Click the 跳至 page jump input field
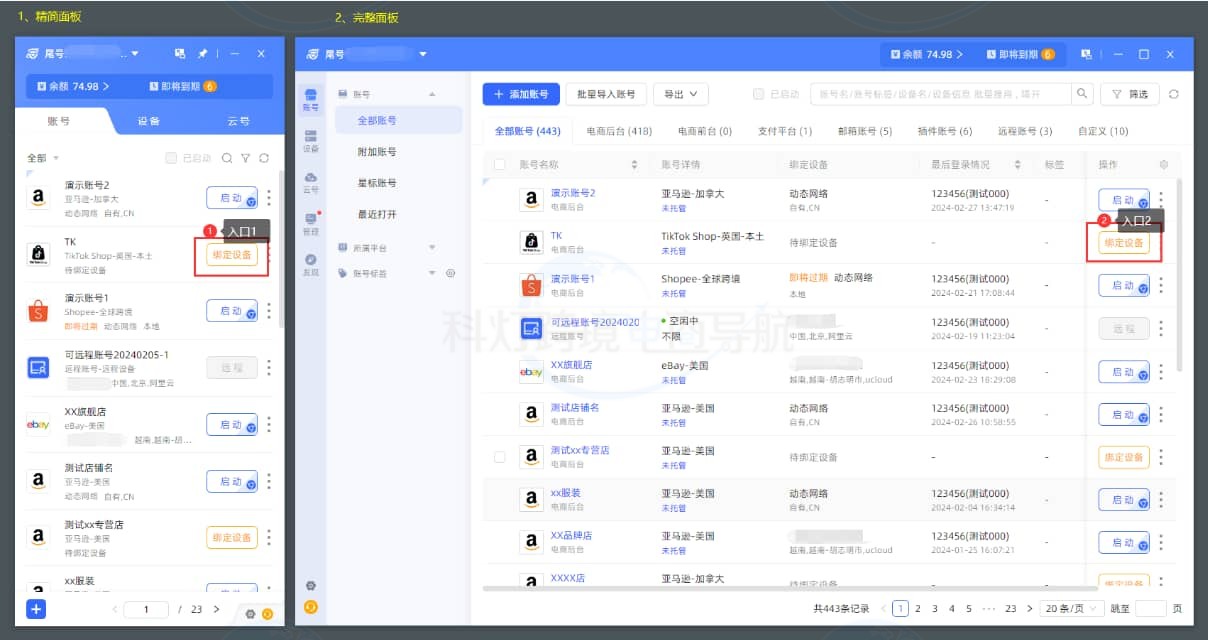This screenshot has height=640, width=1208. [x=1151, y=607]
